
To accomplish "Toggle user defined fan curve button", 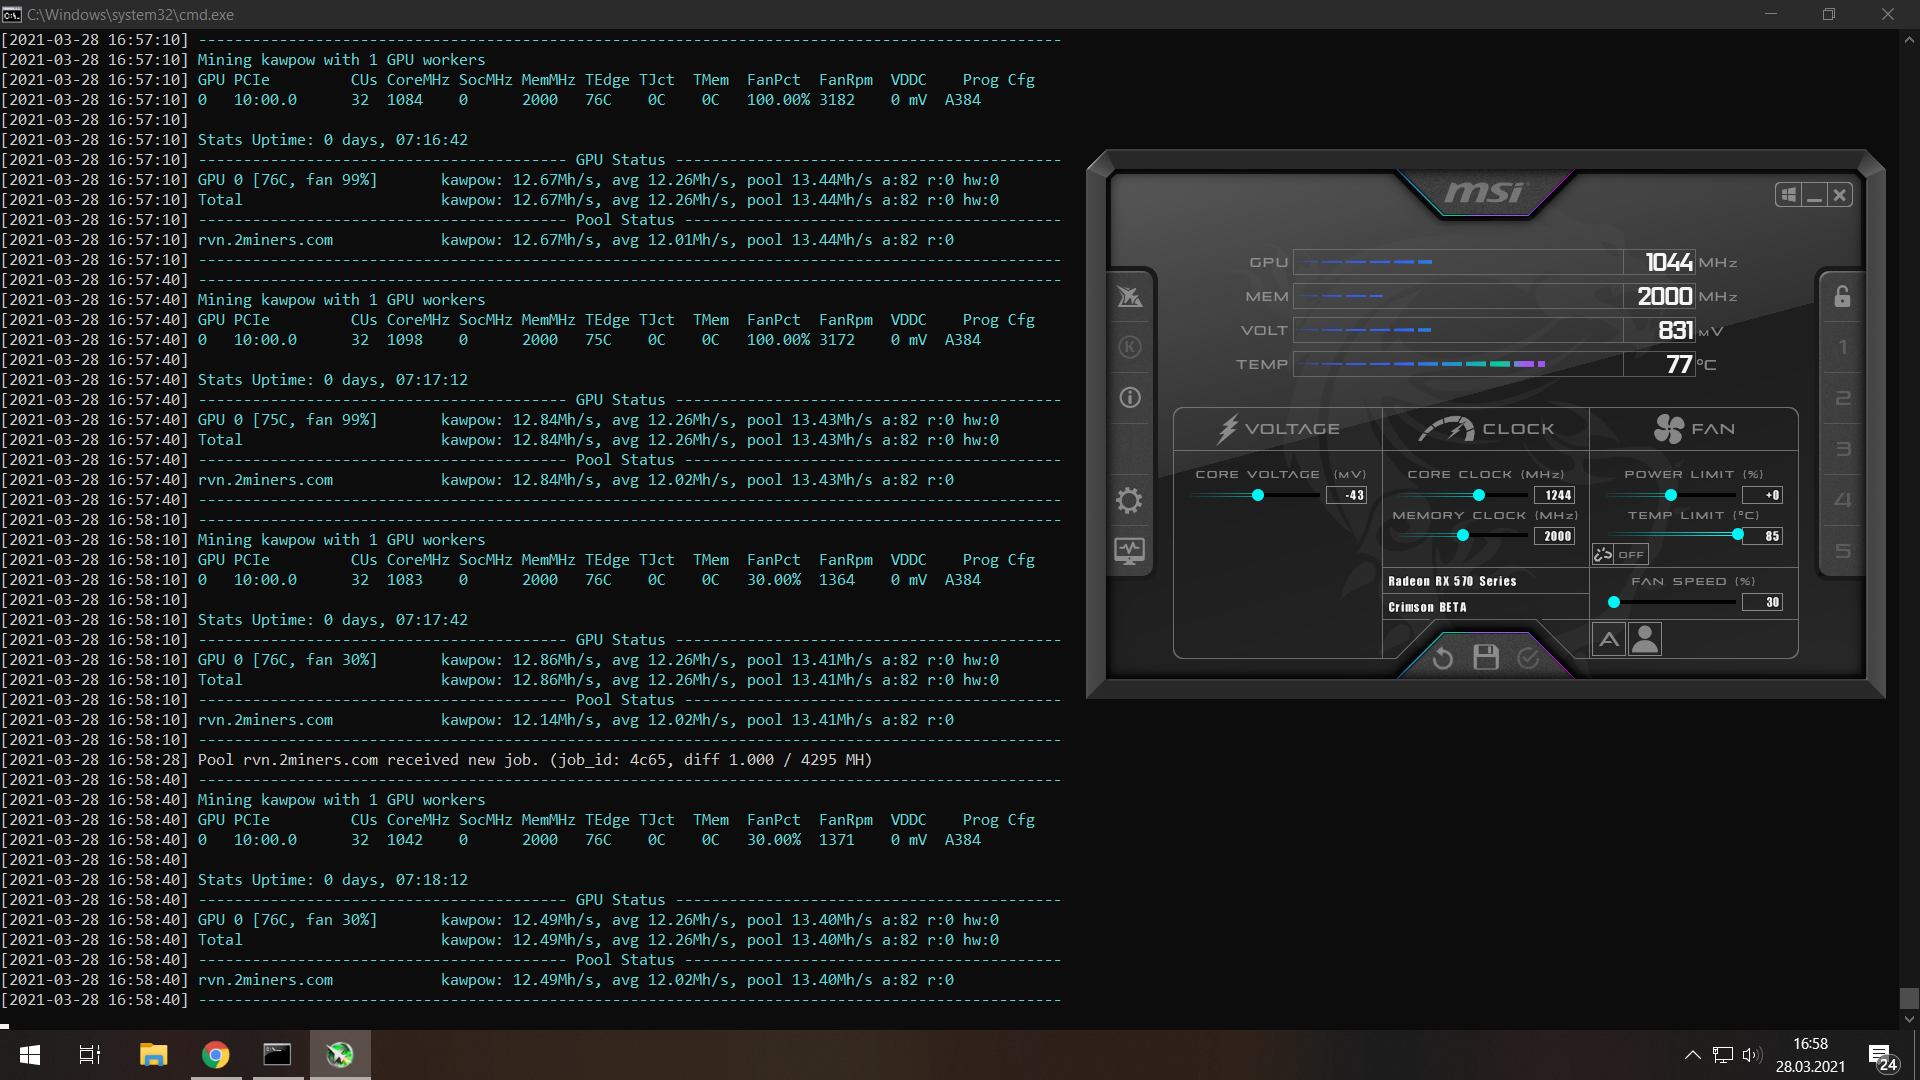I will pyautogui.click(x=1645, y=639).
